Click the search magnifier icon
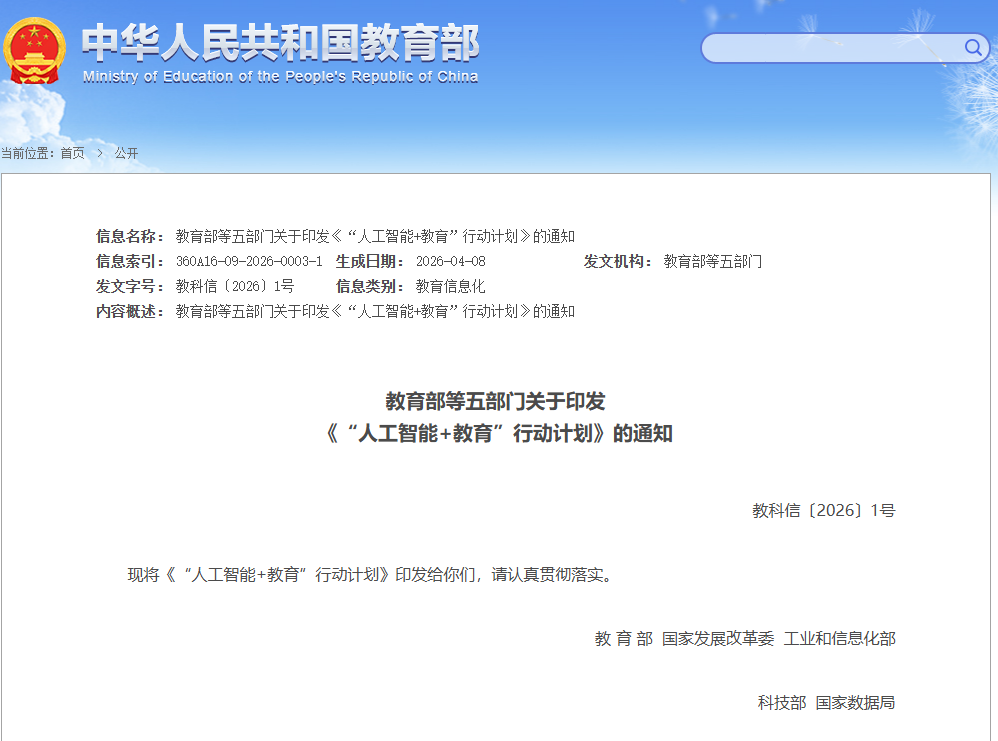 click(x=973, y=47)
